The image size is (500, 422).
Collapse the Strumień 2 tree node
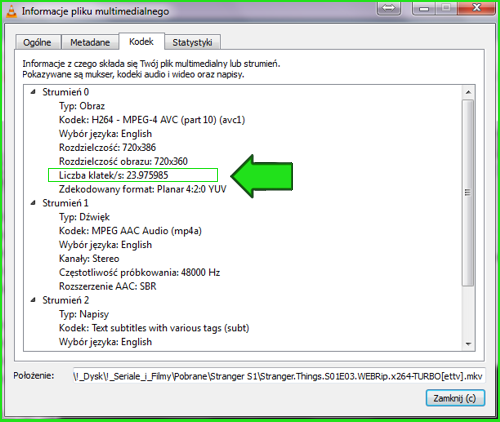(33, 300)
